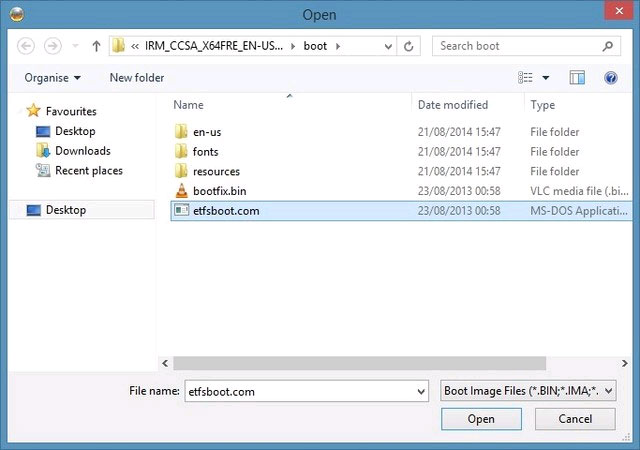Image resolution: width=640 pixels, height=450 pixels.
Task: Click the search magnifier icon
Action: (608, 46)
